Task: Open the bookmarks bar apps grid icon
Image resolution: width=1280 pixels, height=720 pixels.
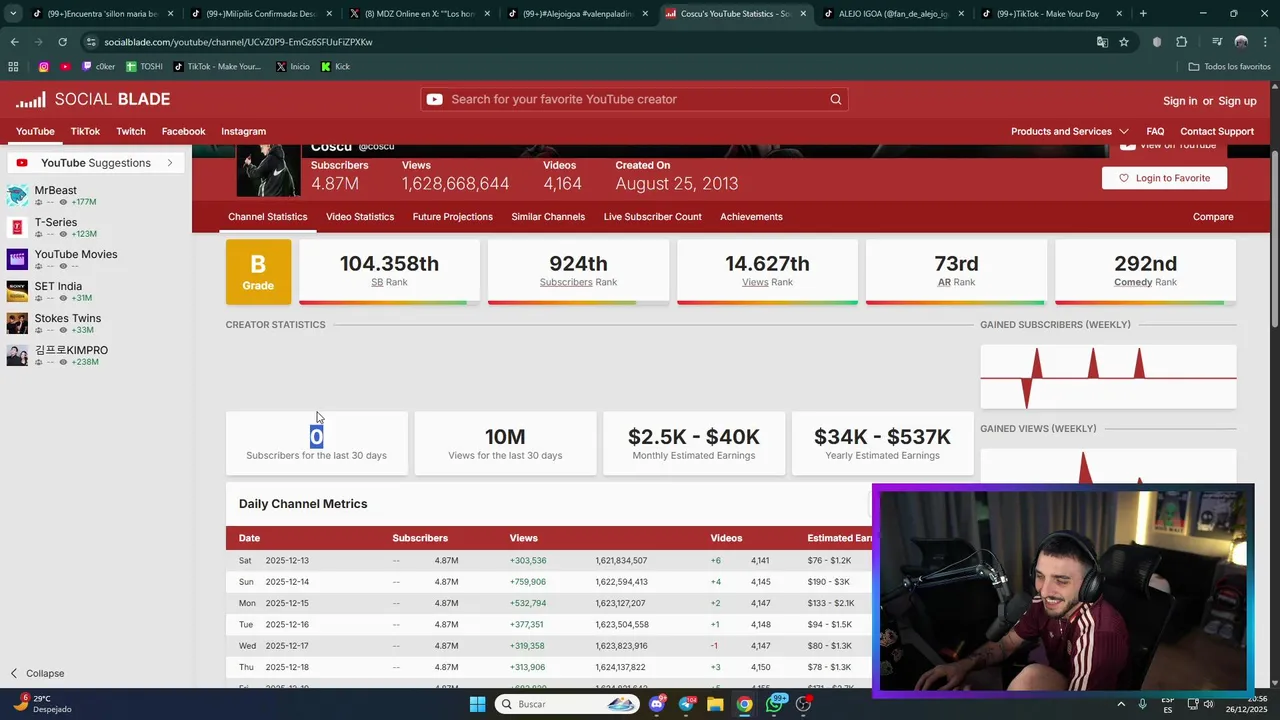Action: pyautogui.click(x=13, y=67)
